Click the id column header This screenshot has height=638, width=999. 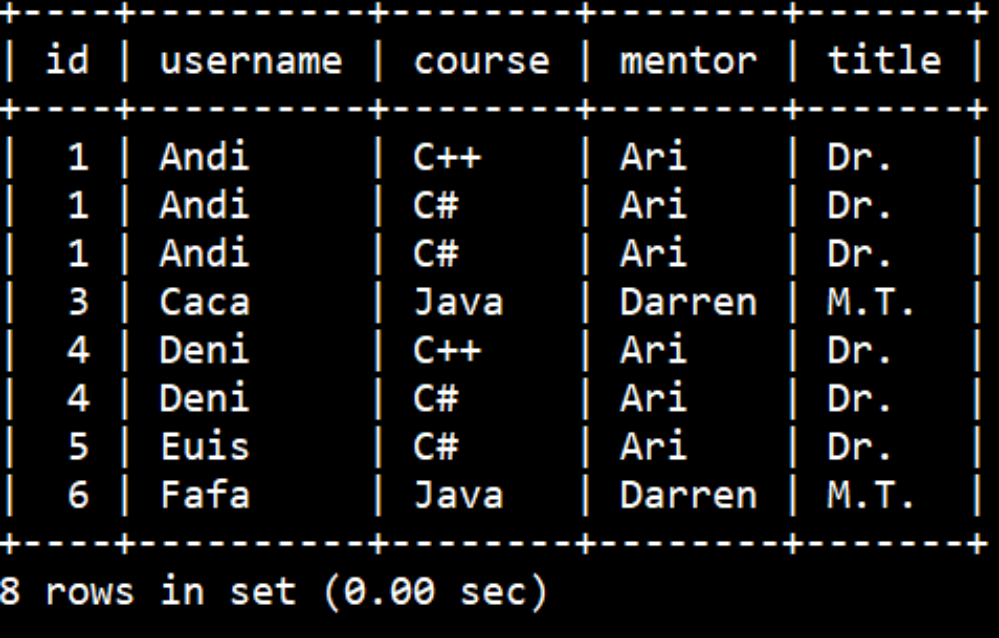pyautogui.click(x=67, y=60)
